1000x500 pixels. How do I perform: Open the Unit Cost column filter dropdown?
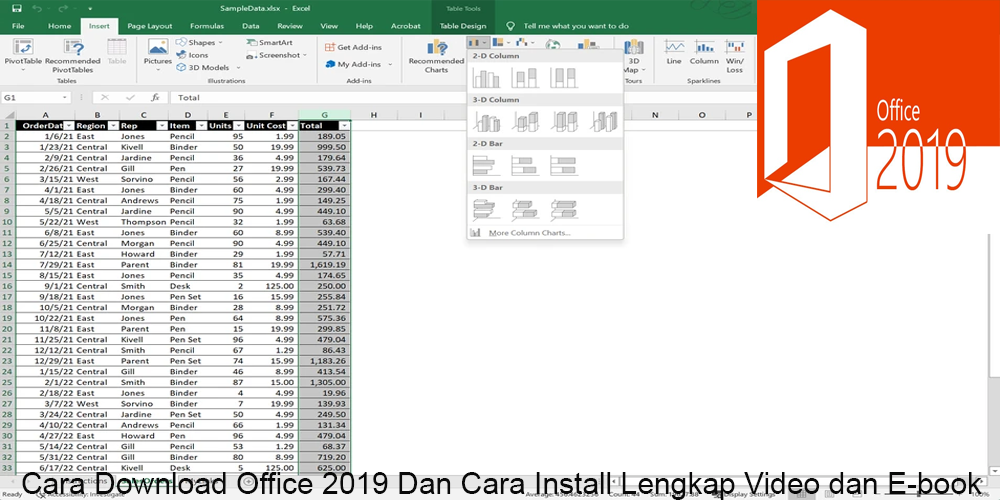(x=293, y=126)
